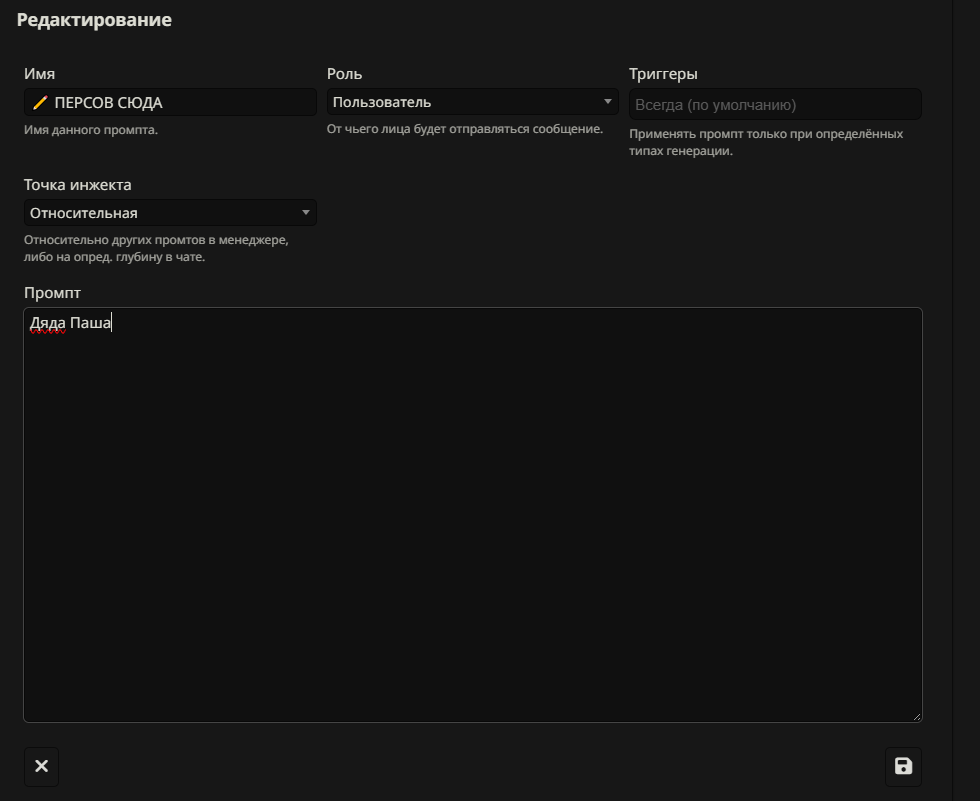Click the Имя label

tap(39, 74)
